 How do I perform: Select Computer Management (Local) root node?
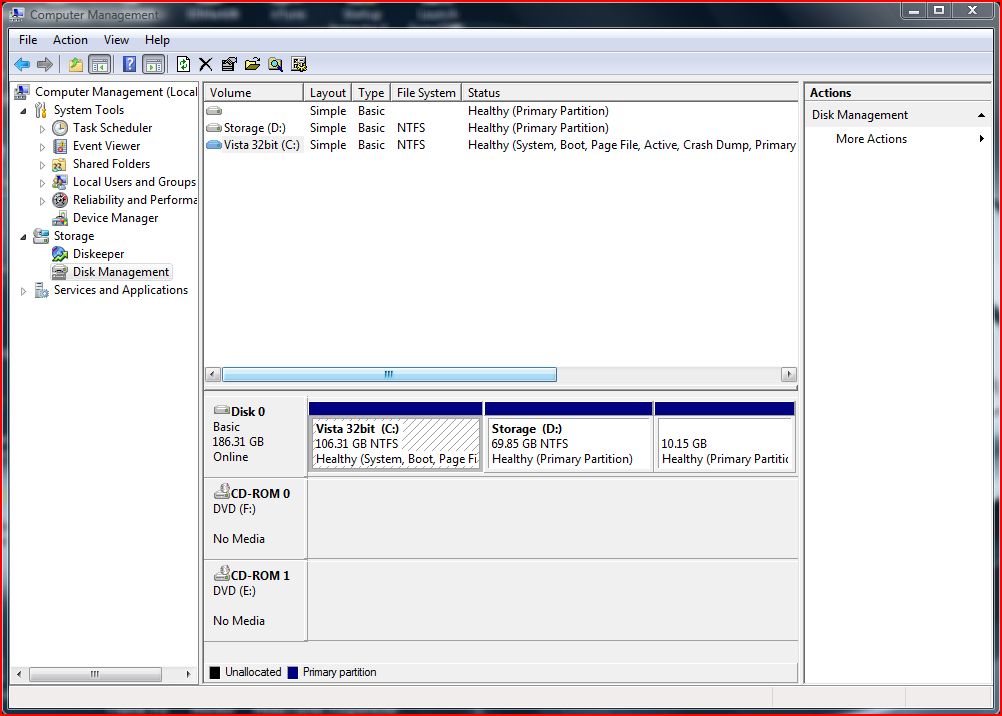pos(116,92)
